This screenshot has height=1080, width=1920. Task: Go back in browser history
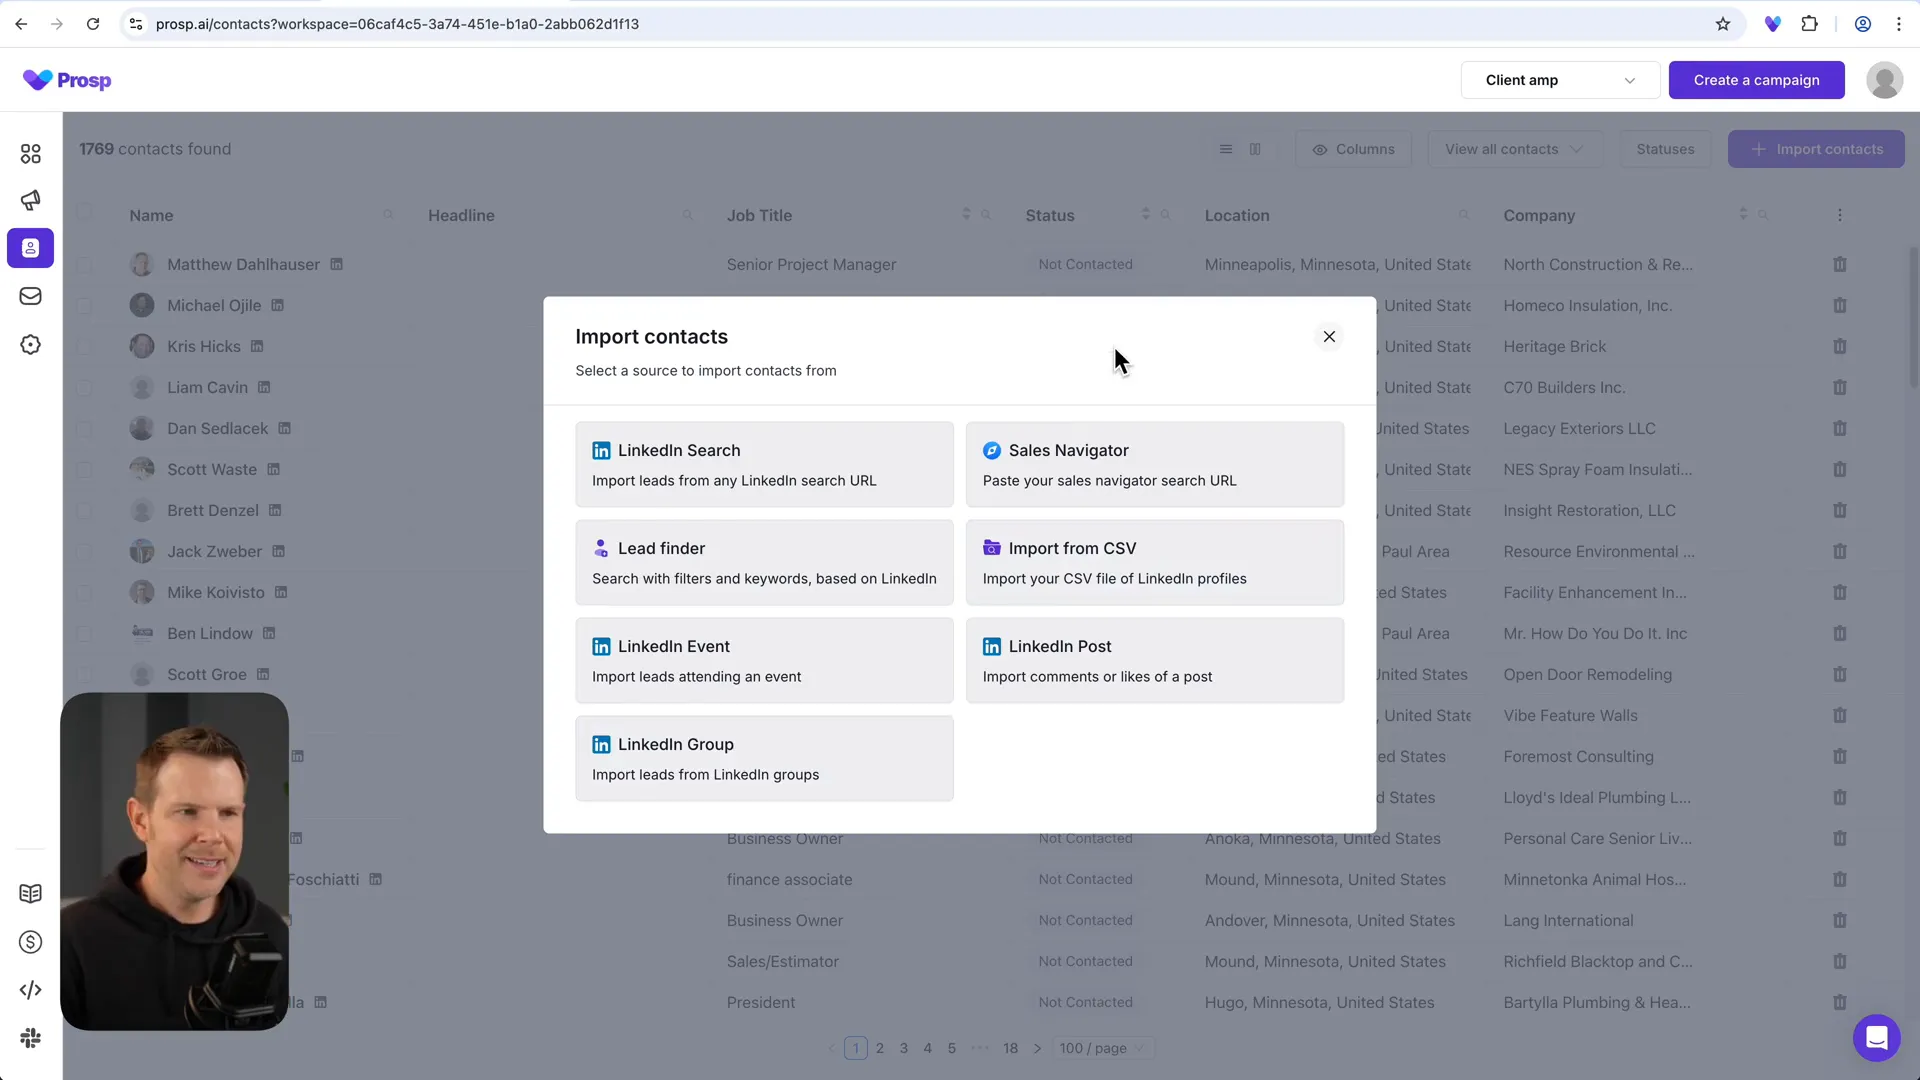click(x=21, y=24)
